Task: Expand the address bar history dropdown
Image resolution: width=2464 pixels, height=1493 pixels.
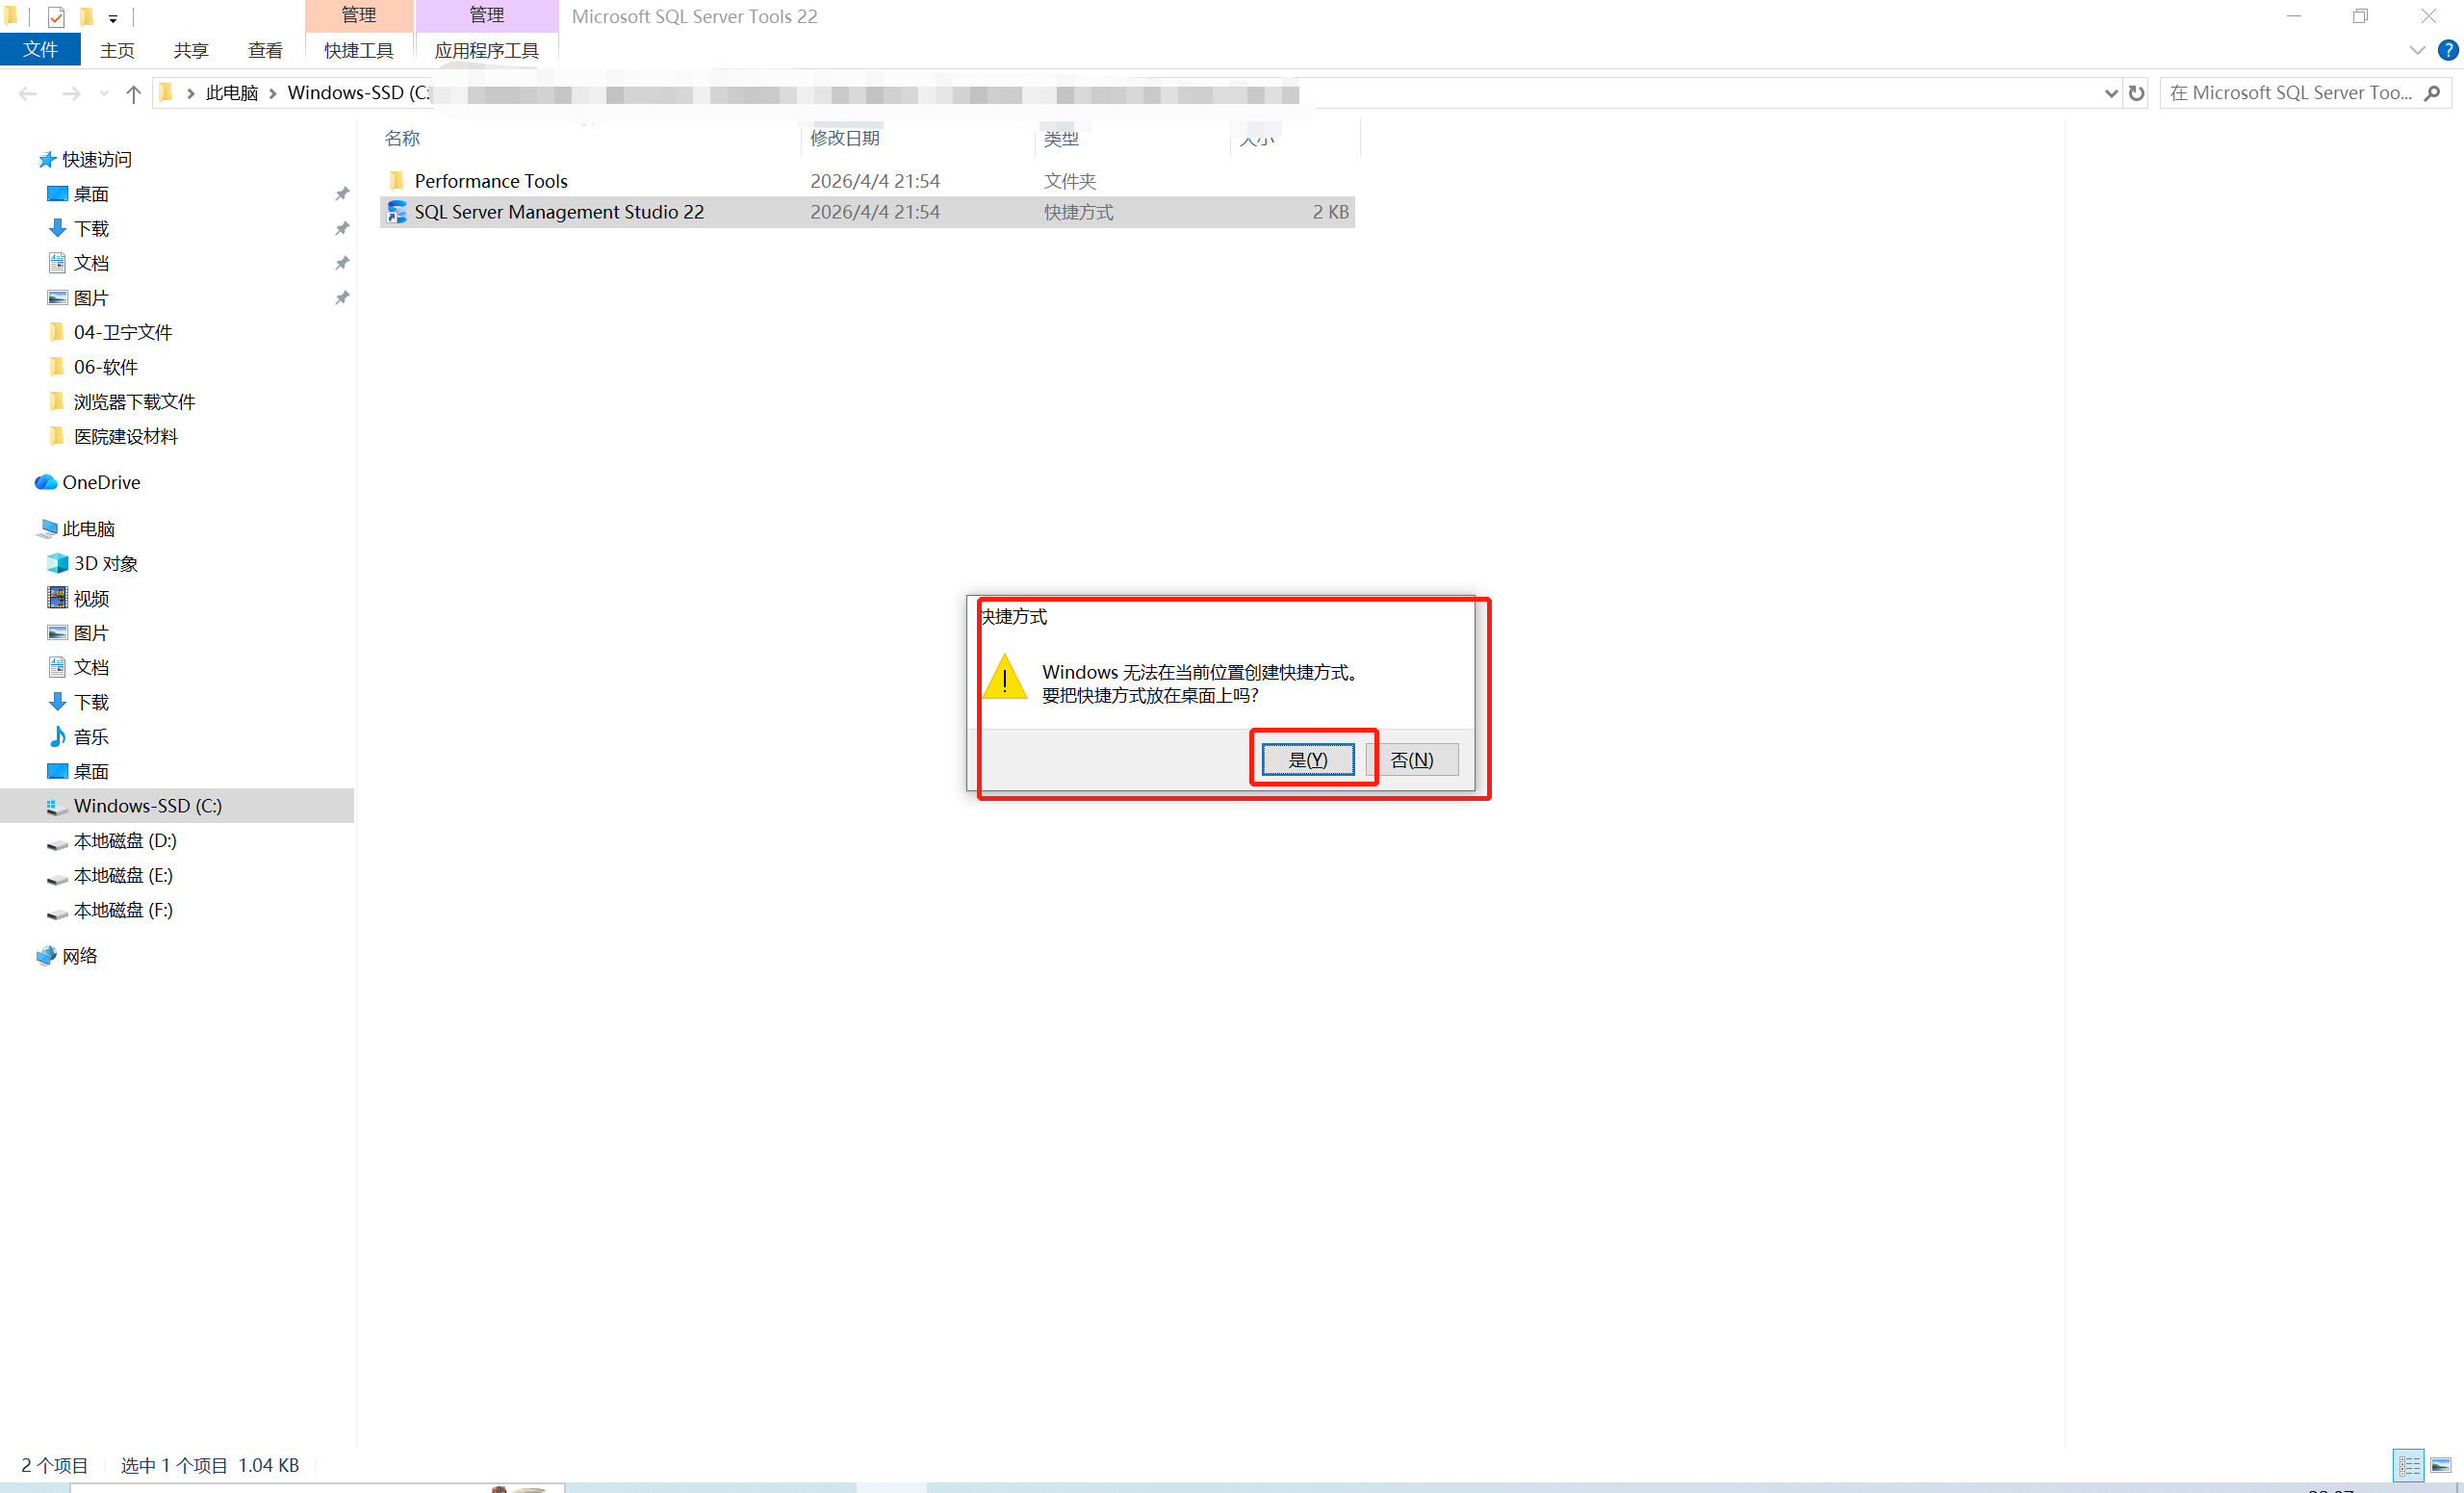Action: [2110, 93]
